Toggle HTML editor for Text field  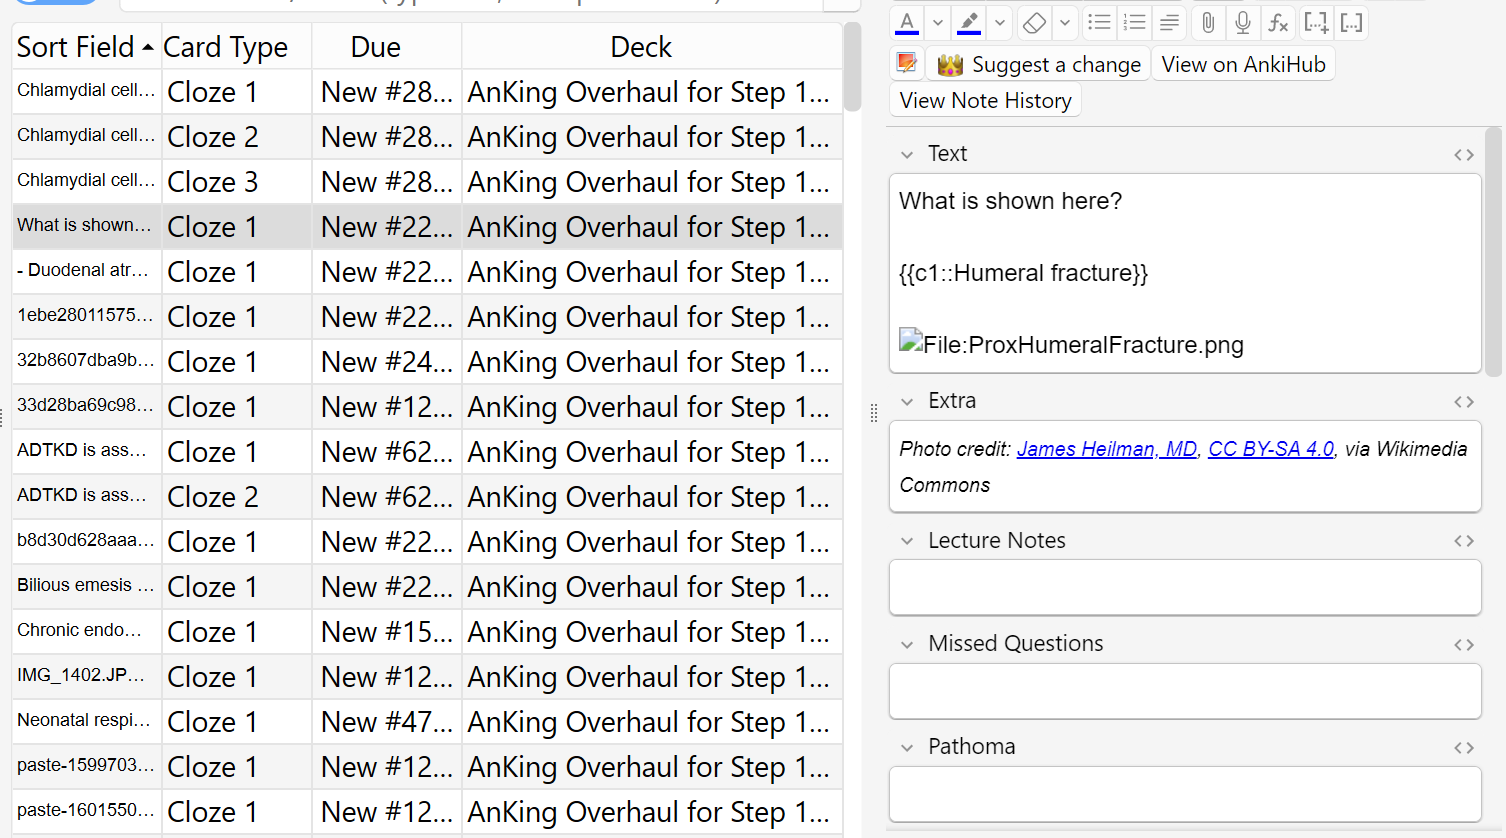[x=1464, y=154]
